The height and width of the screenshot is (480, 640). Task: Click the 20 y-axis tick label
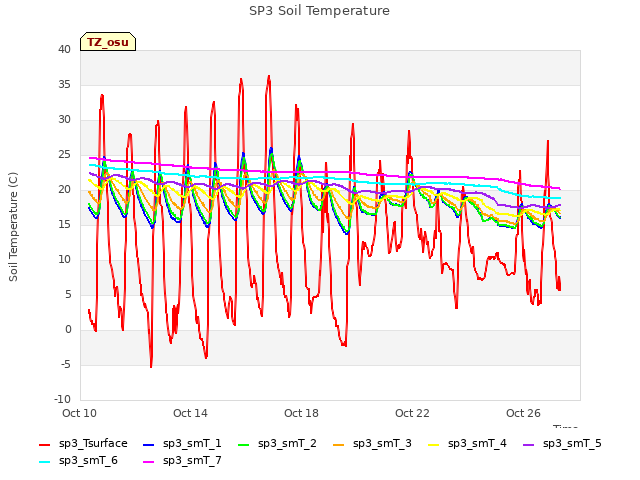[x=64, y=189]
